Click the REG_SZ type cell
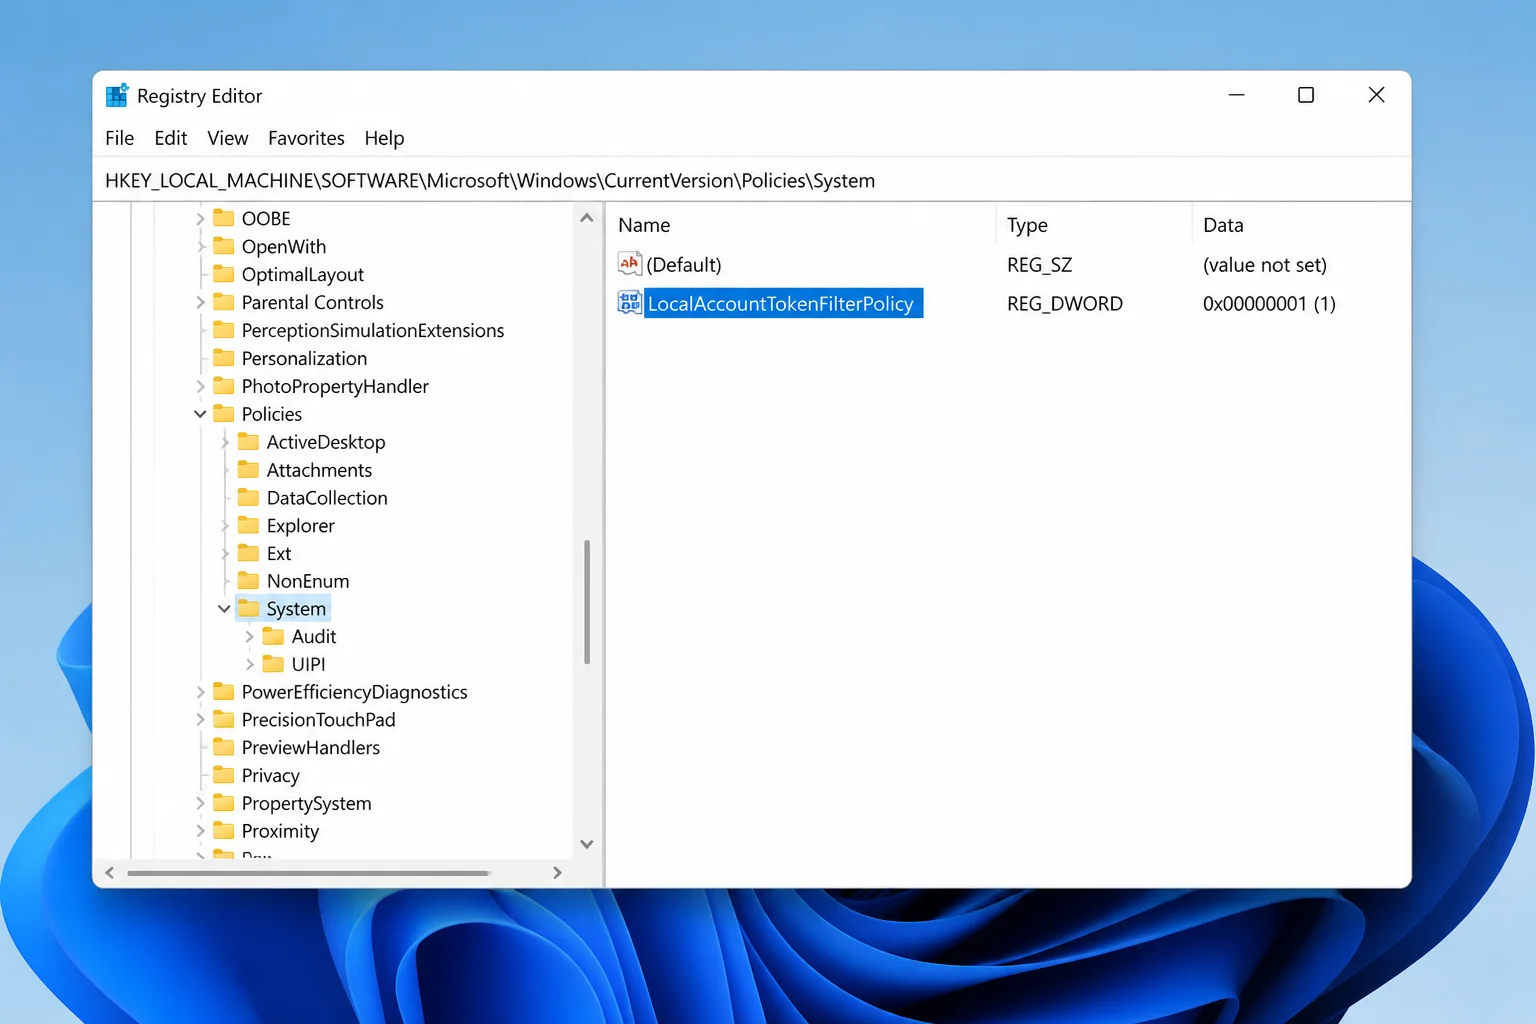The height and width of the screenshot is (1024, 1536). click(1039, 264)
